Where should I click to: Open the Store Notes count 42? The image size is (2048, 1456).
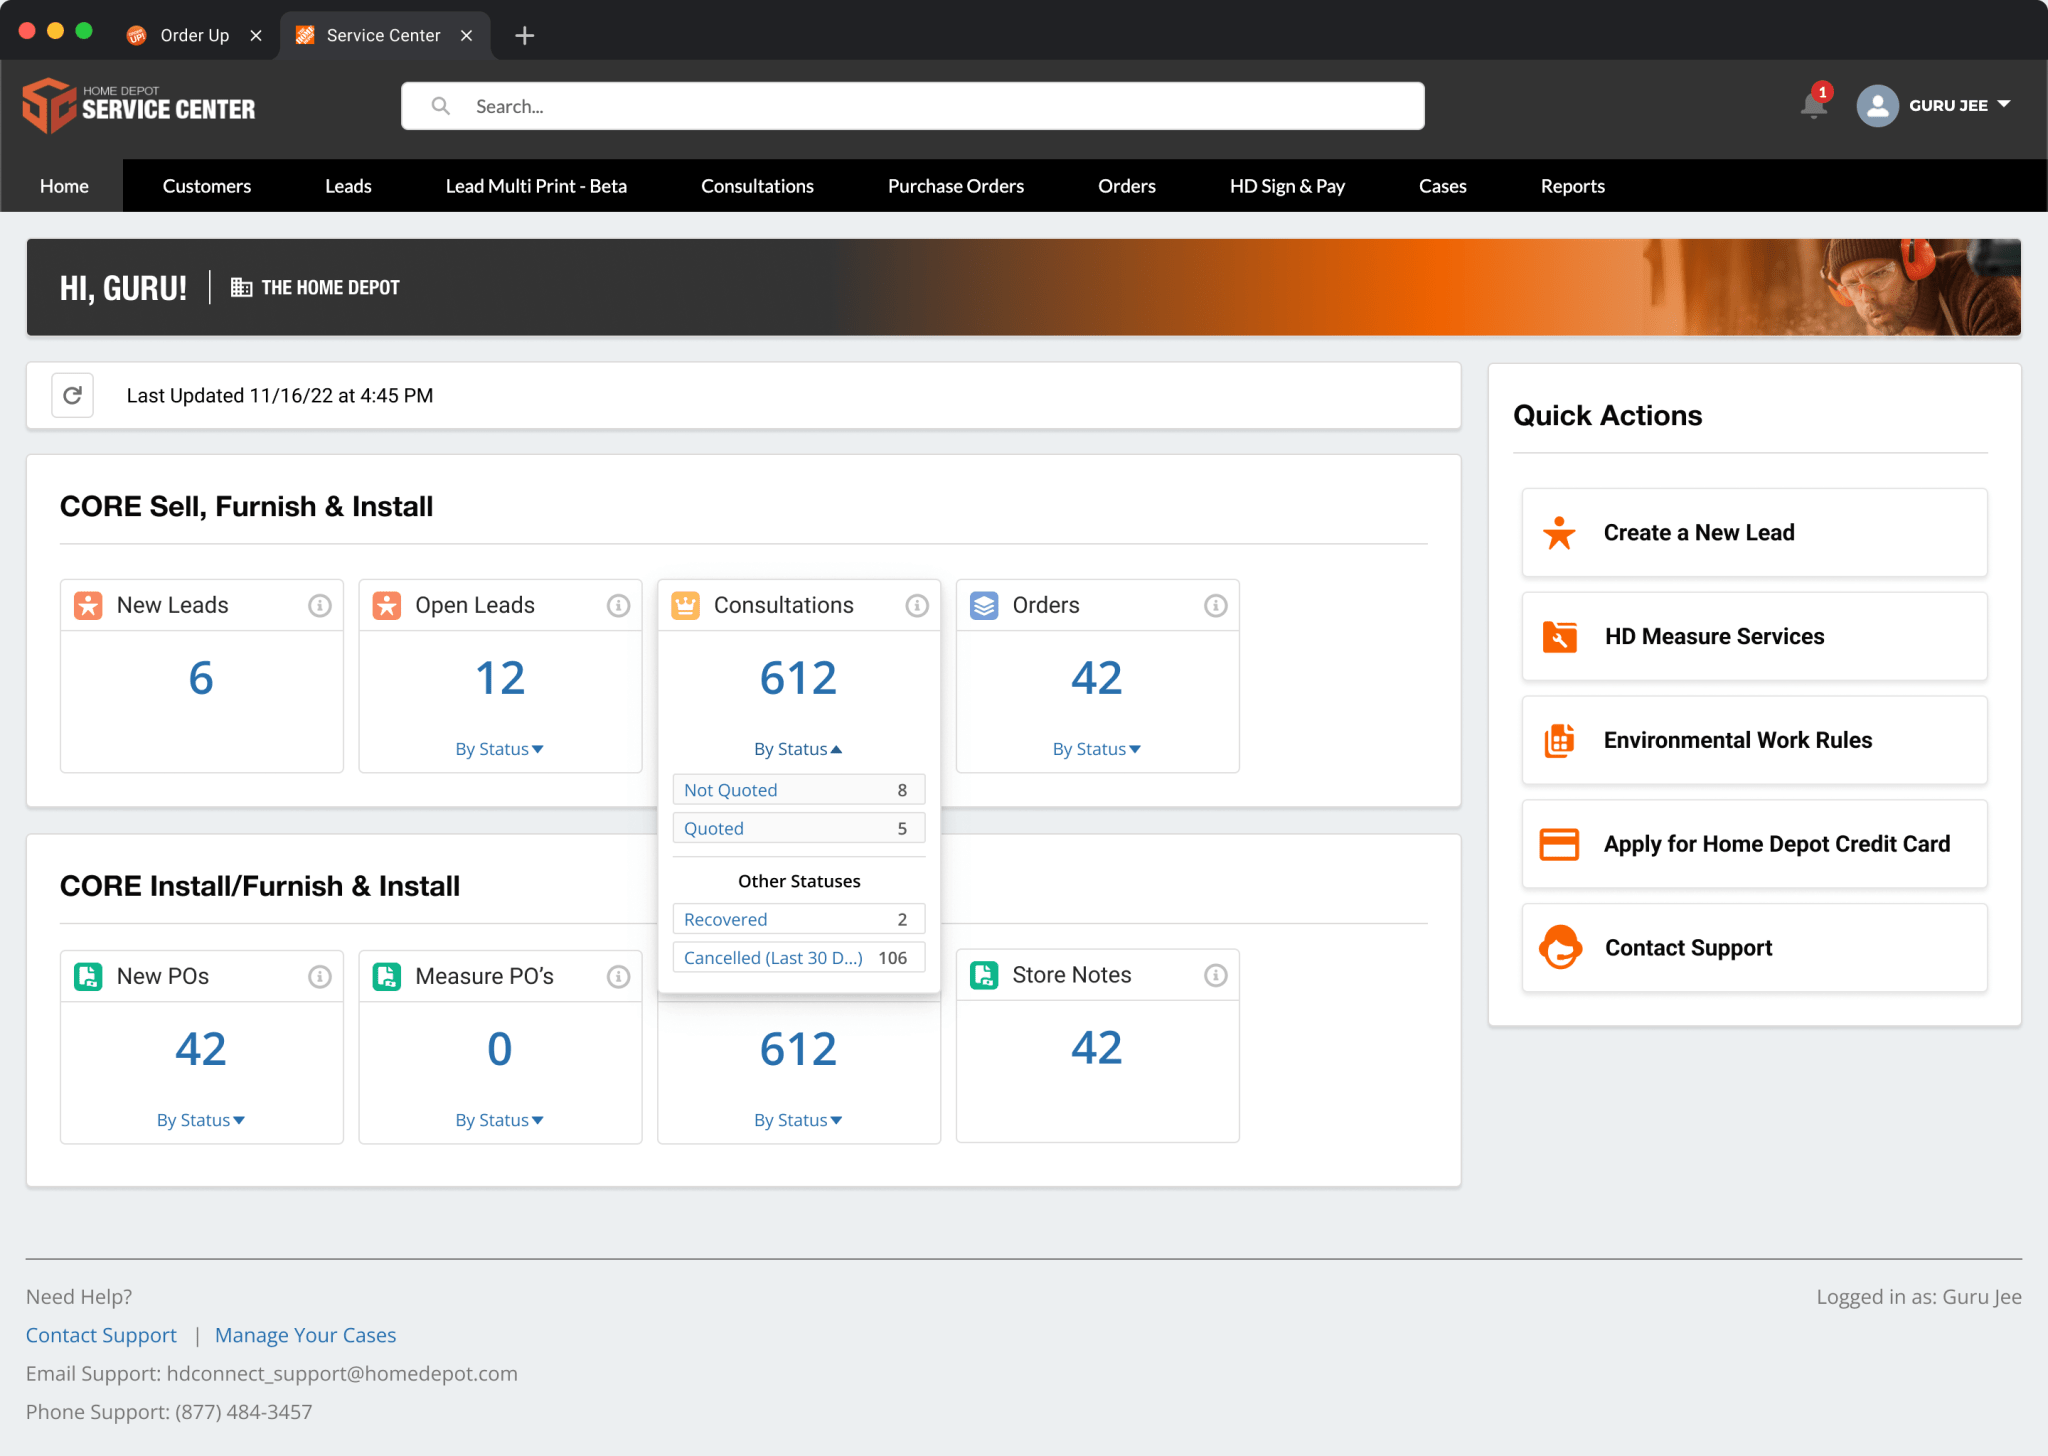click(x=1096, y=1049)
